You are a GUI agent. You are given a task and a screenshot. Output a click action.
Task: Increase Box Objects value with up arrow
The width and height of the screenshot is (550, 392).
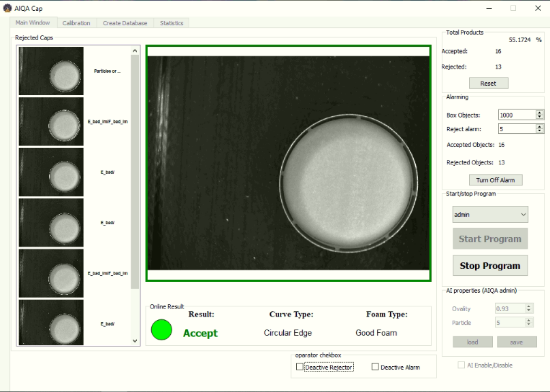pos(539,113)
